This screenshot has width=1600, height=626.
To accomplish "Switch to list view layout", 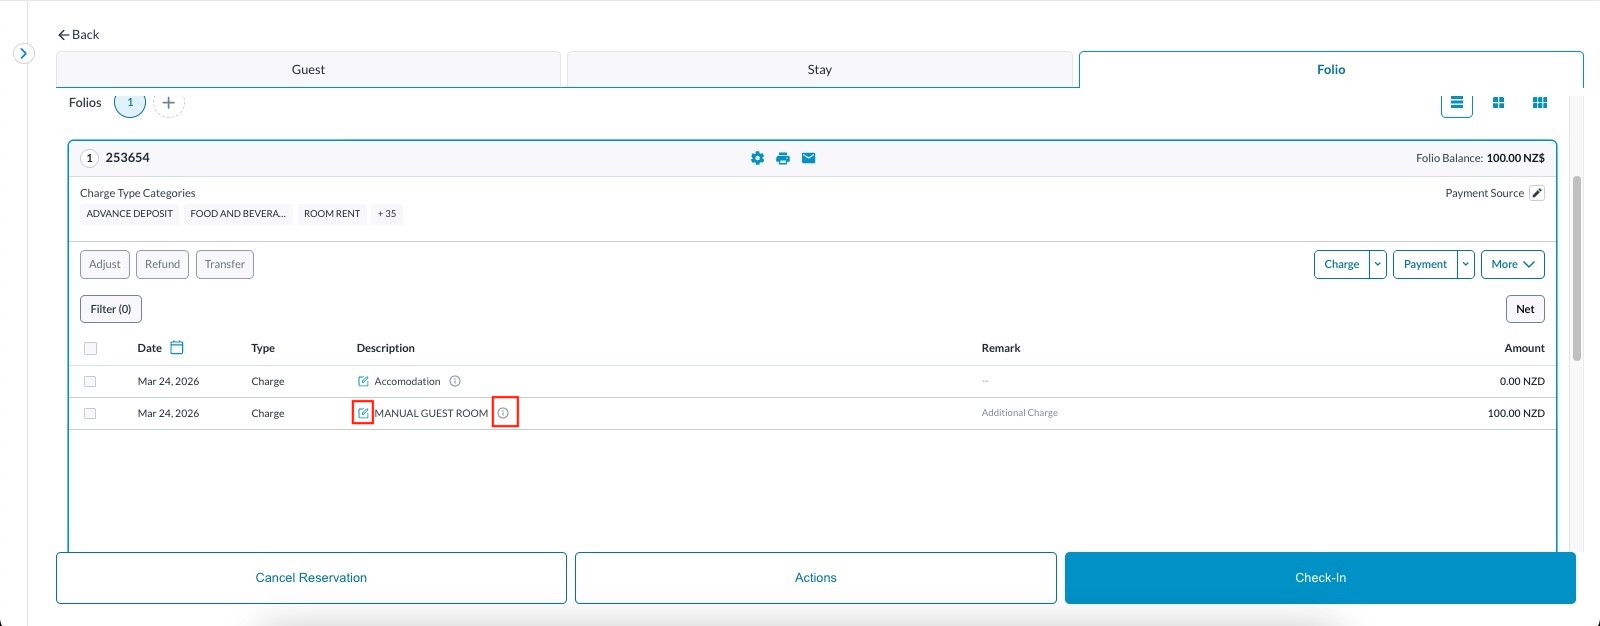I will 1456,103.
